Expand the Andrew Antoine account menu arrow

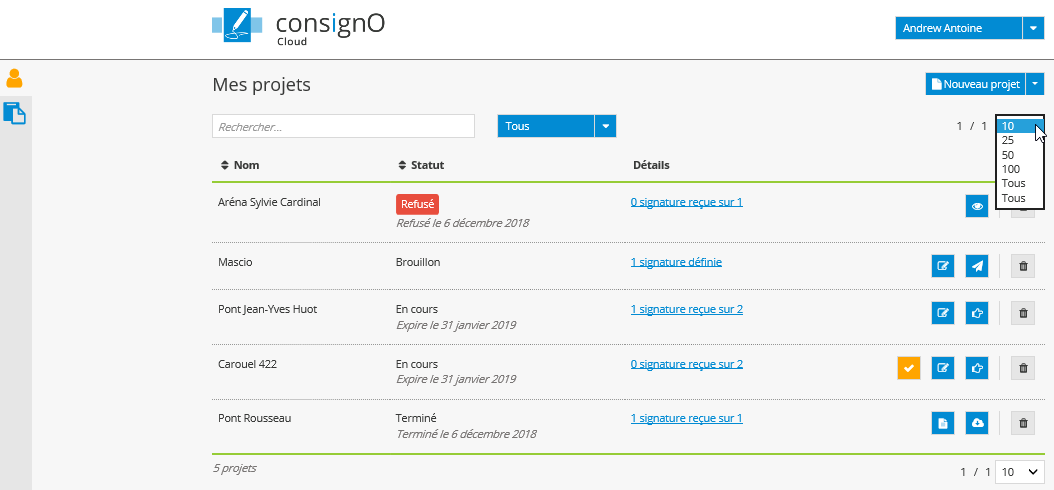click(x=1033, y=29)
